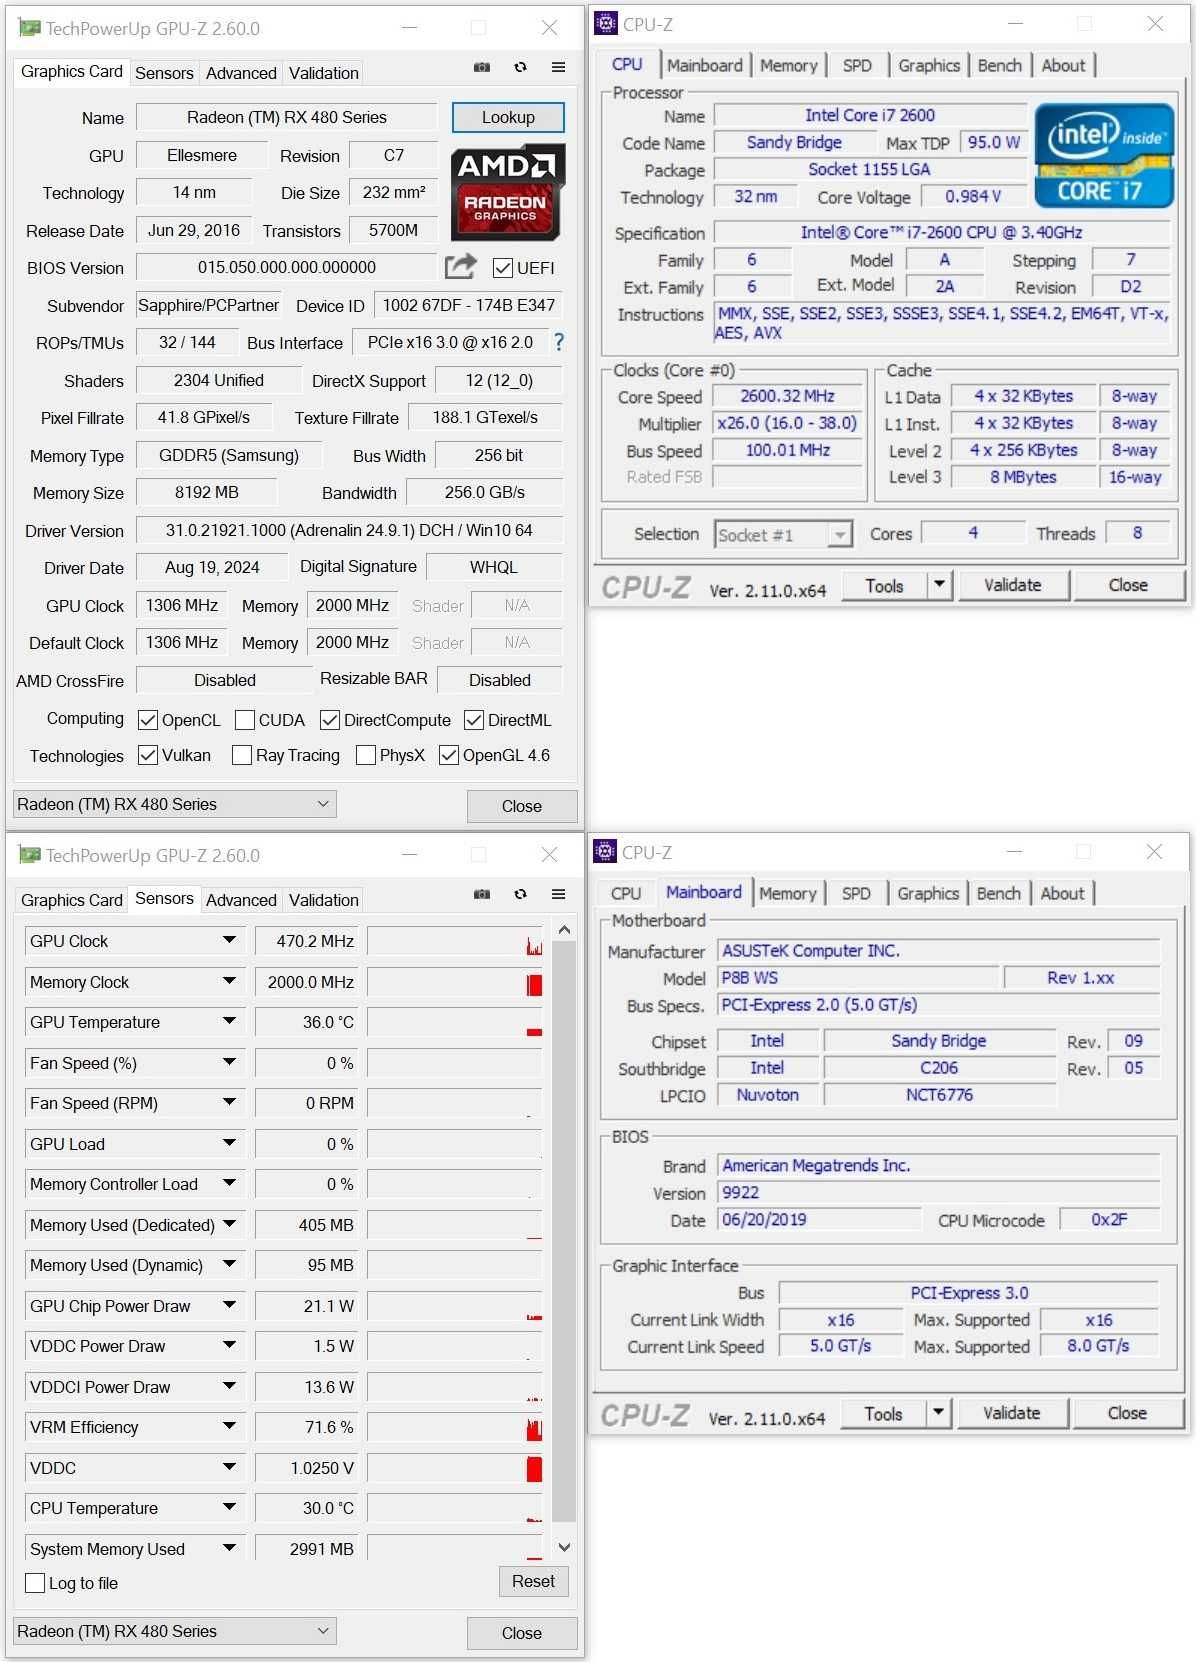Open the Socket #1 selection dropdown in CPU-Z
This screenshot has height=1662, width=1196.
(x=841, y=535)
